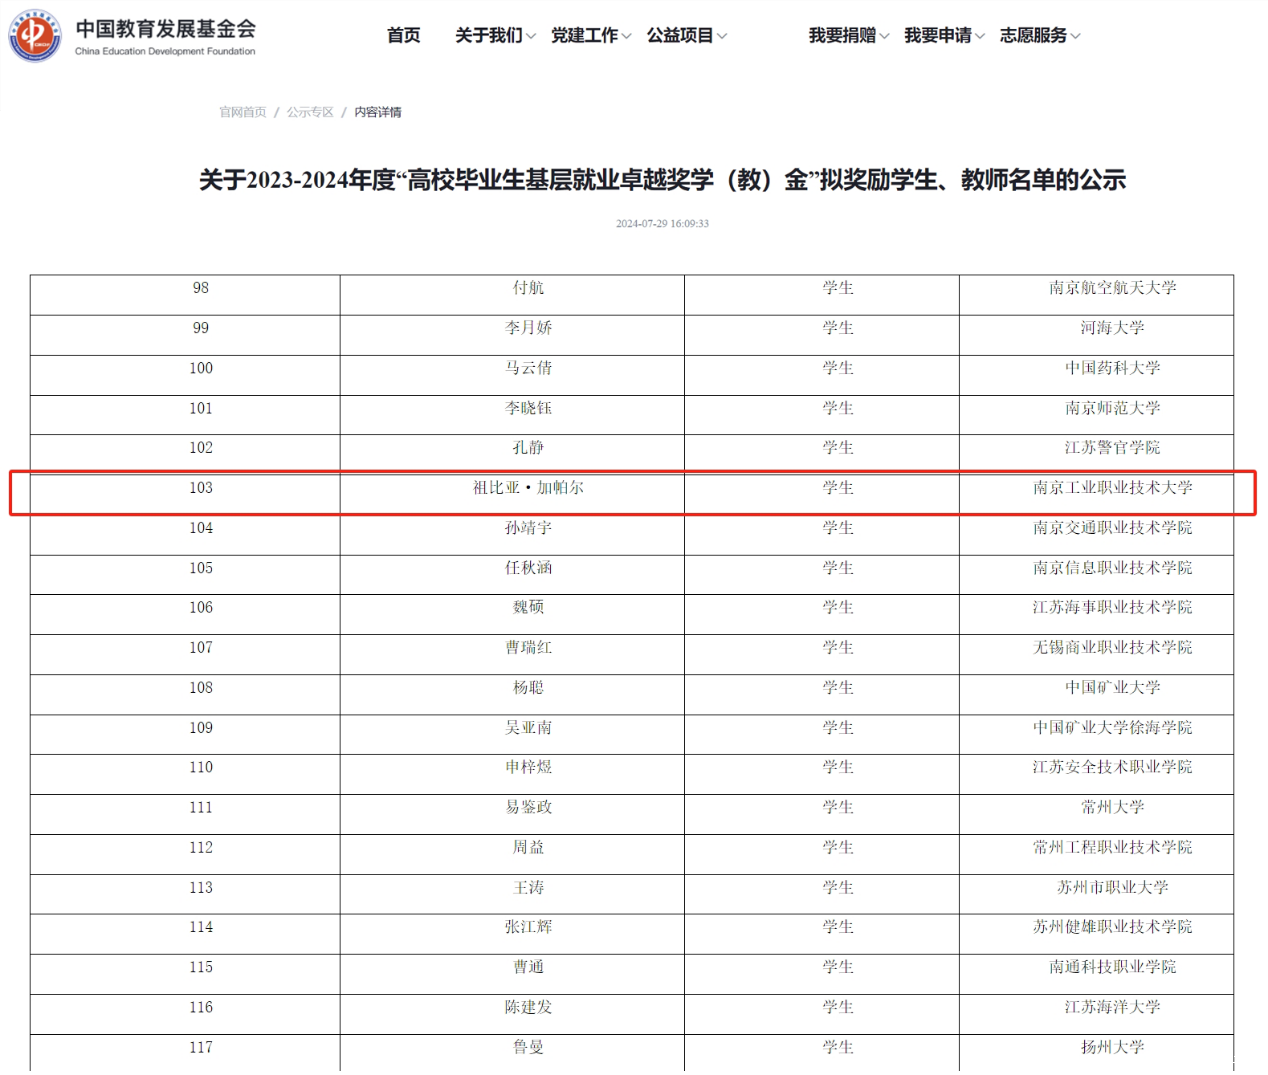The image size is (1268, 1075).
Task: Expand the 我要捐赠 dropdown
Action: (x=841, y=35)
